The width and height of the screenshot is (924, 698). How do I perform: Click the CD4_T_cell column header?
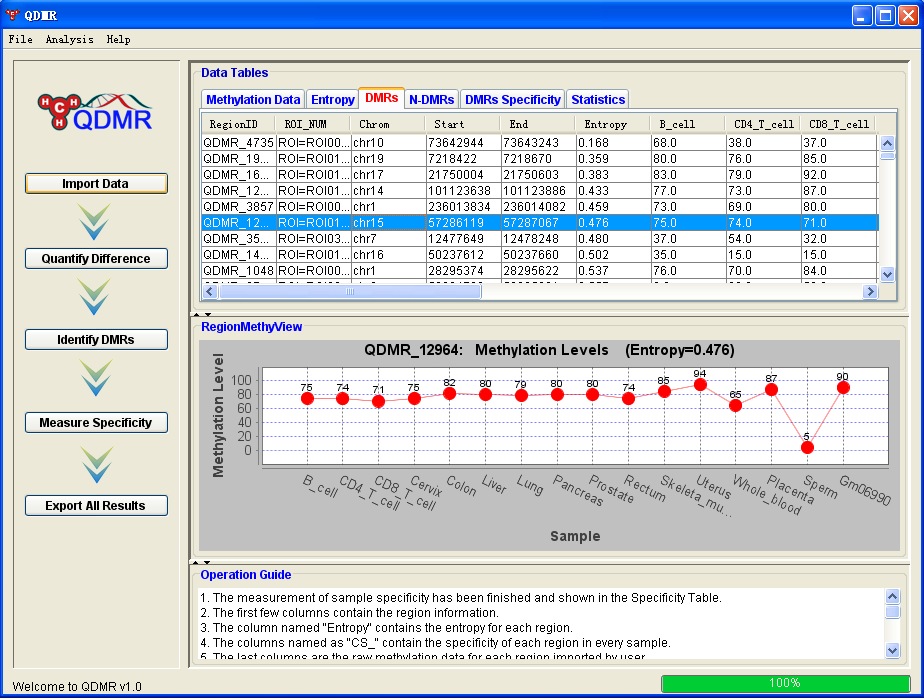pyautogui.click(x=763, y=124)
